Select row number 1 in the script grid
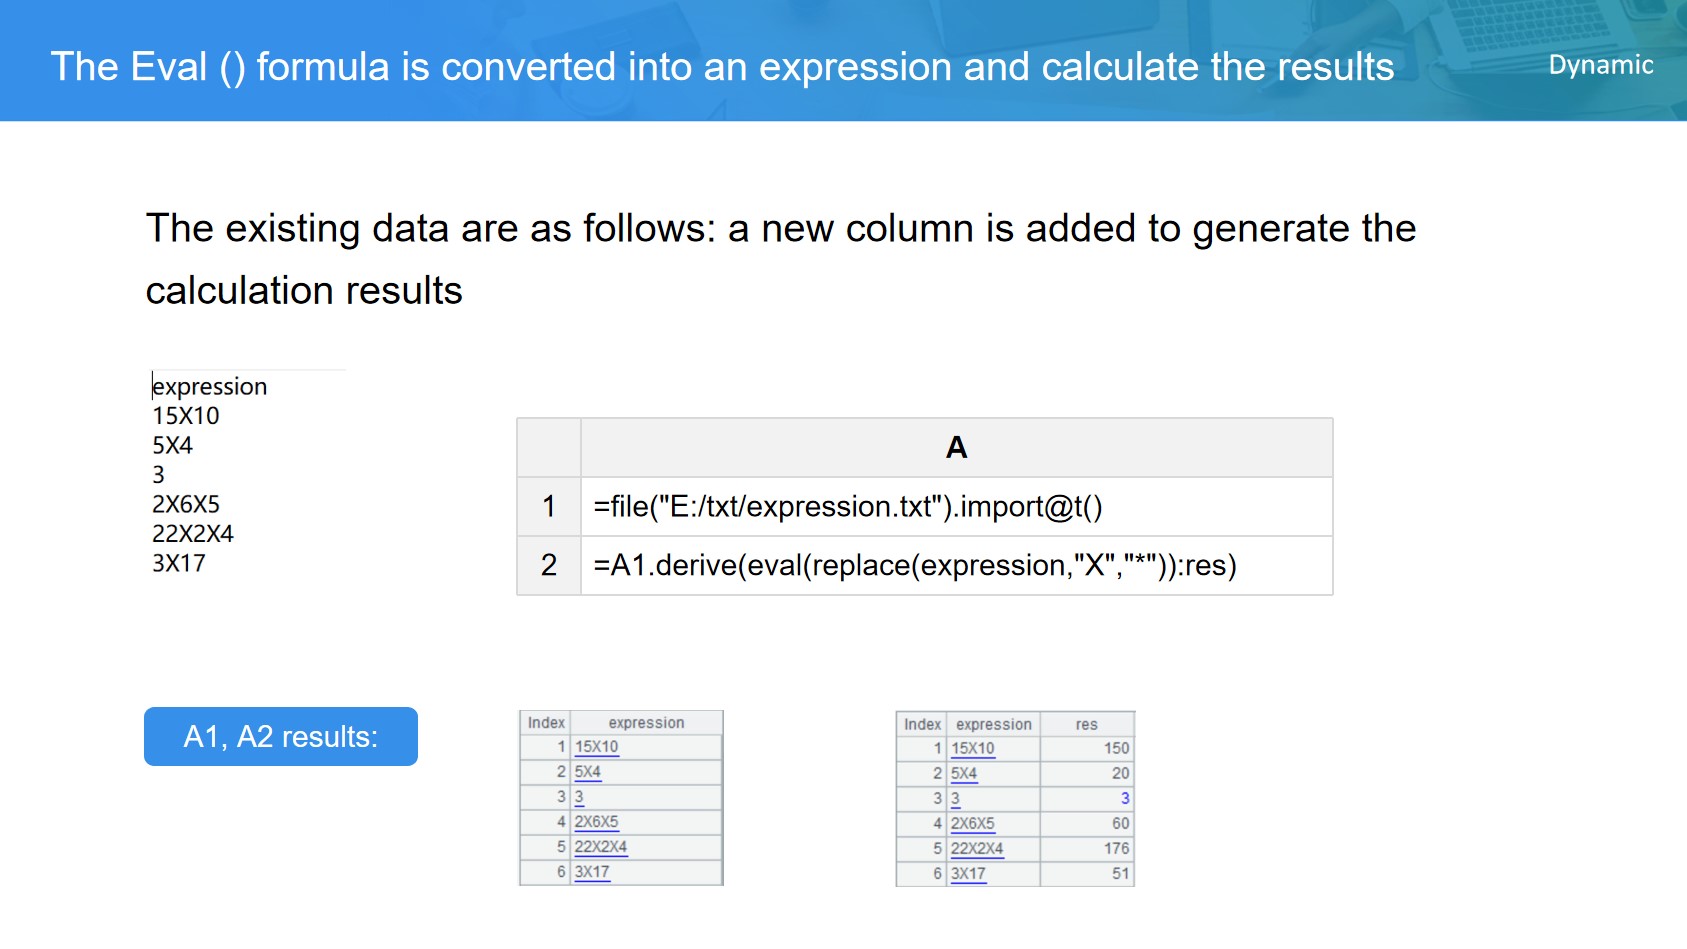Screen dimensions: 1687x949 tap(549, 507)
